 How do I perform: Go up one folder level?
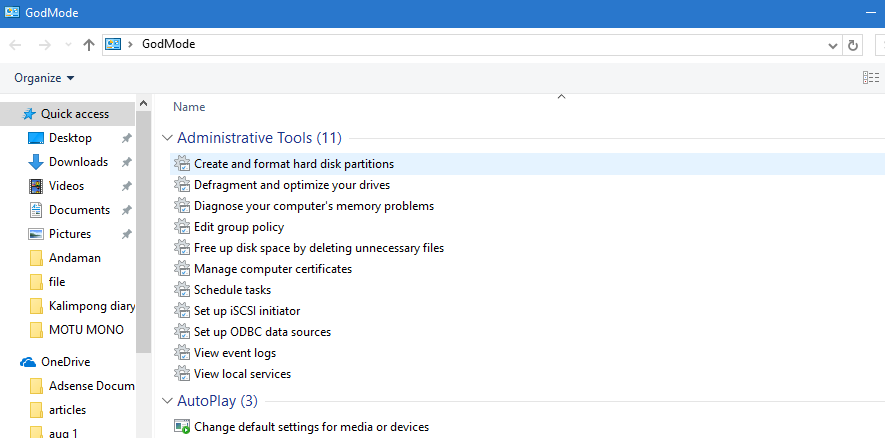pyautogui.click(x=89, y=45)
